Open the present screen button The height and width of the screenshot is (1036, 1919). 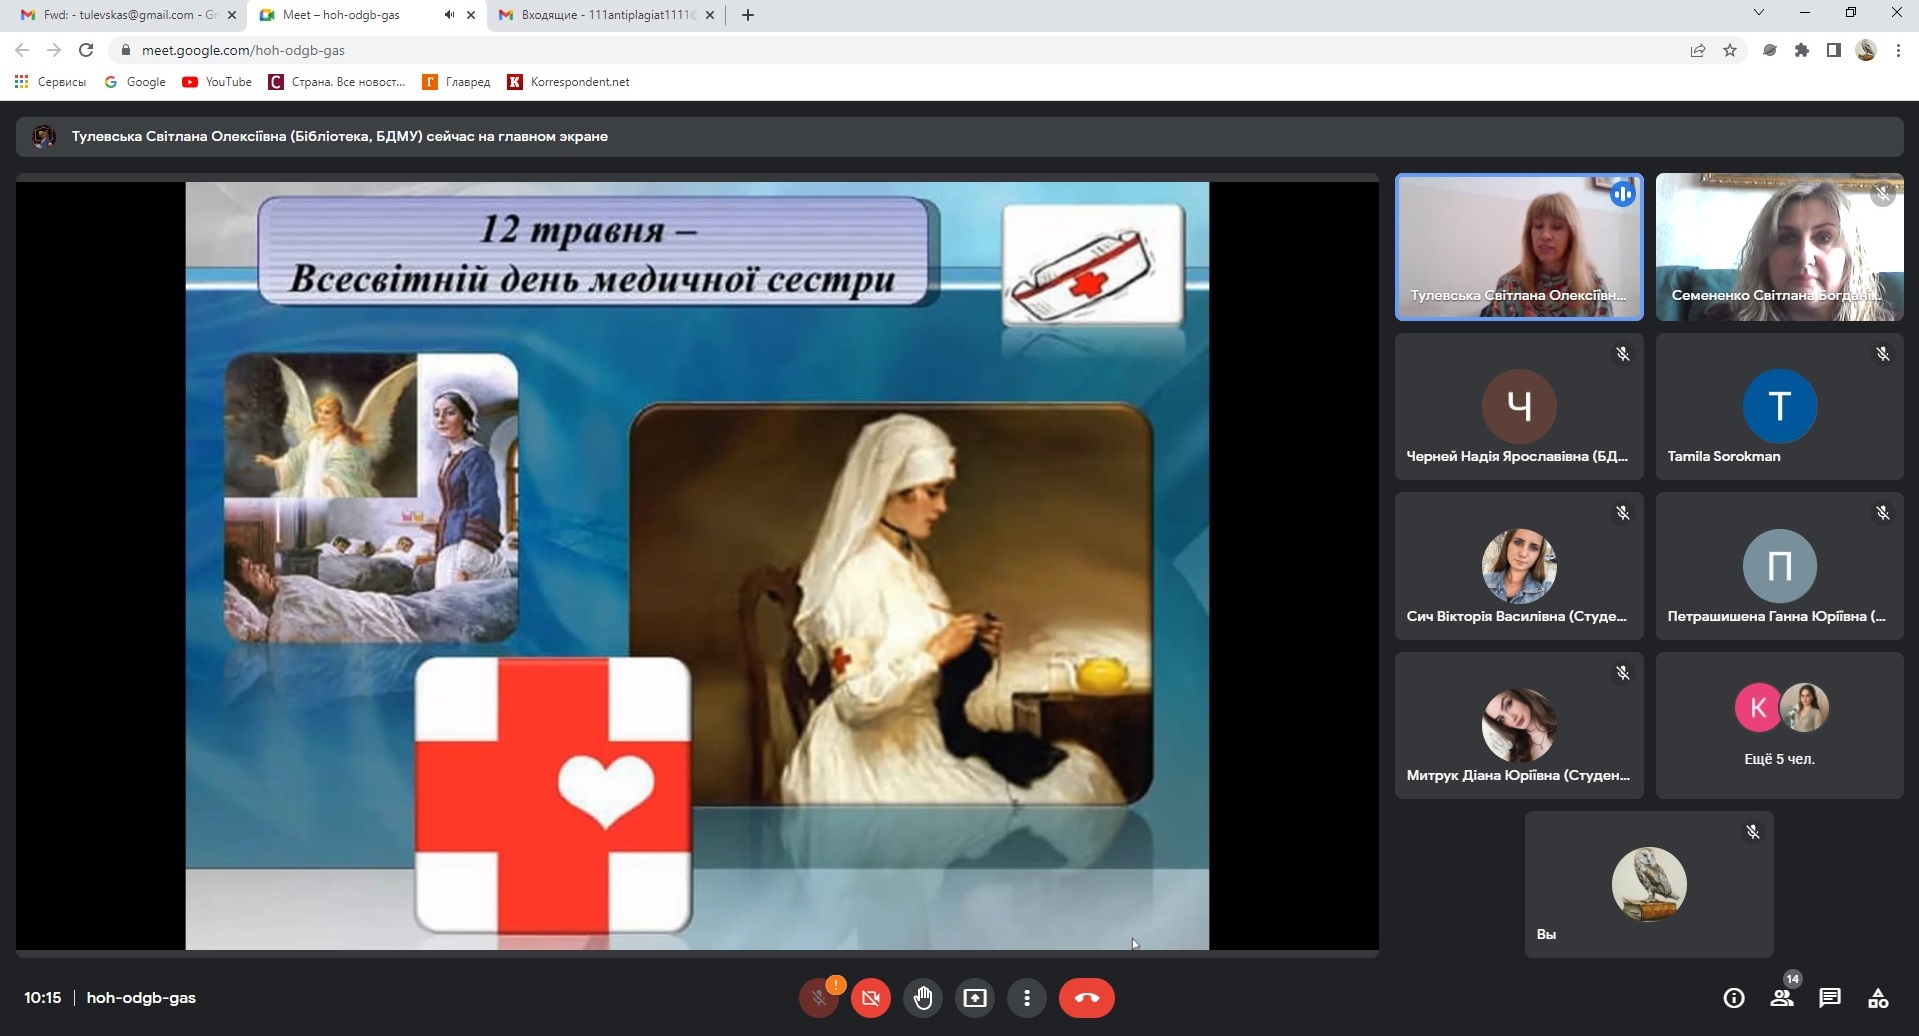[975, 998]
